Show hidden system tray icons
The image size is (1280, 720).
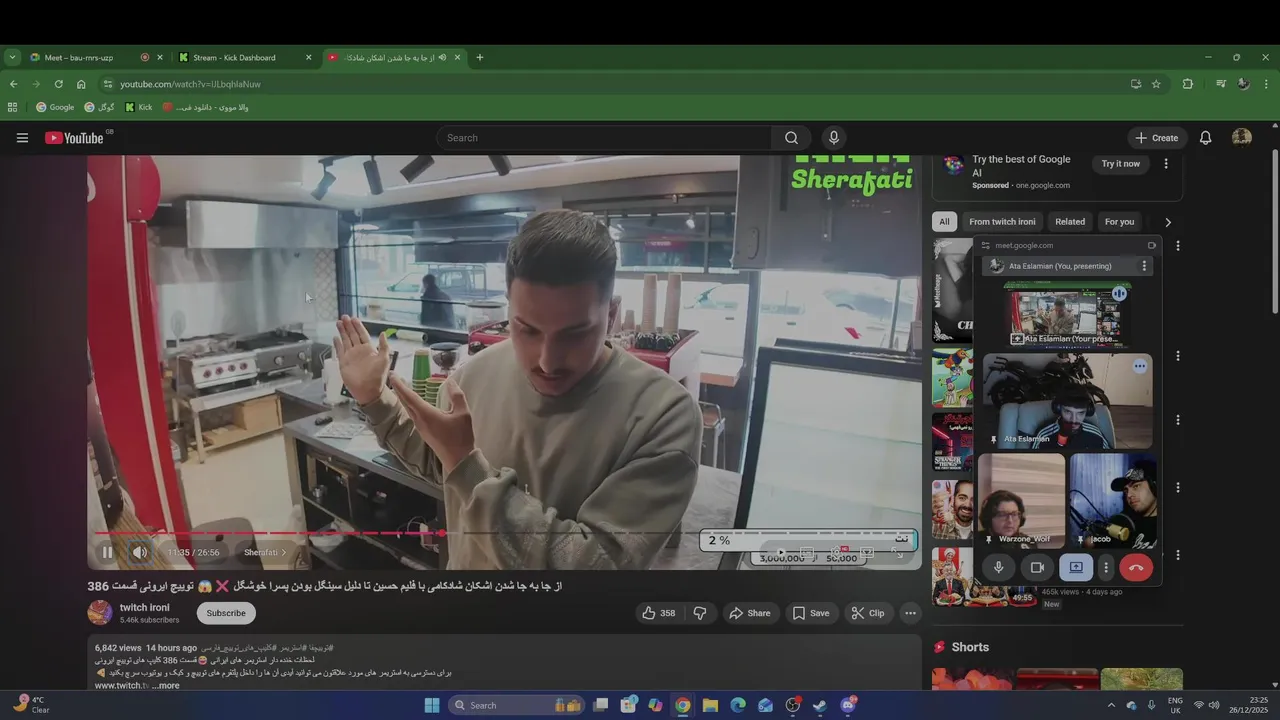[1110, 705]
